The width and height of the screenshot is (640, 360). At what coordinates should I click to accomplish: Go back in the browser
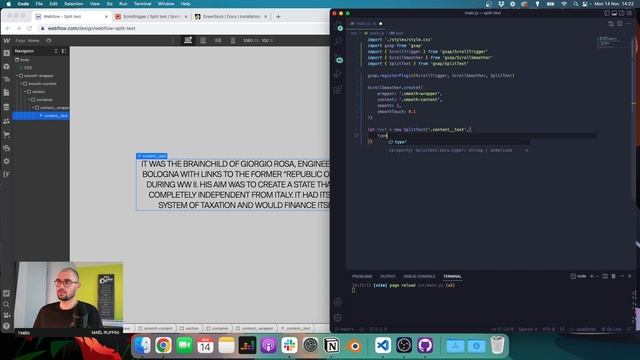(x=8, y=28)
